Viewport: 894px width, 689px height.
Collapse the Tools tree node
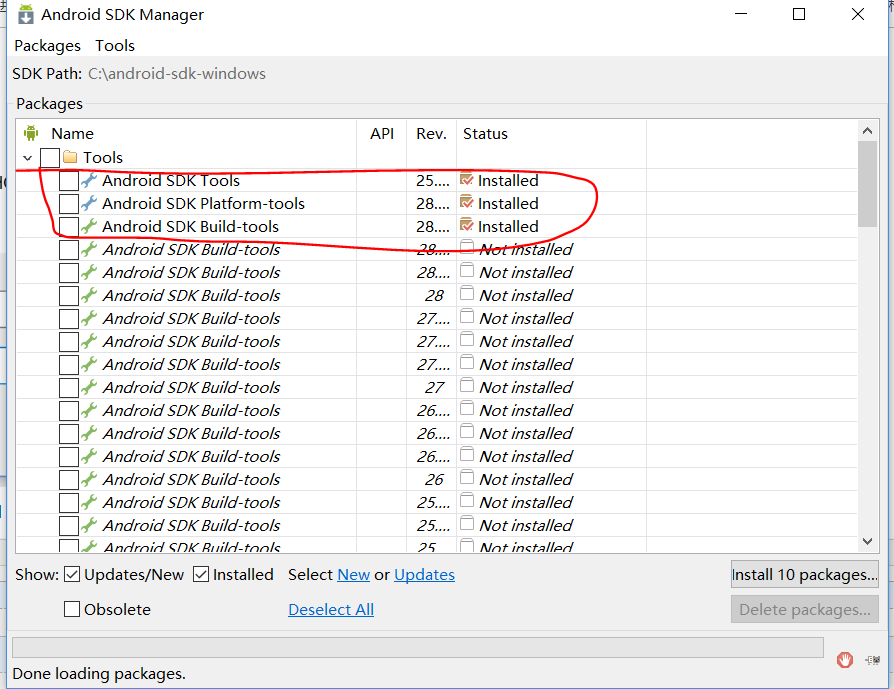pyautogui.click(x=27, y=157)
